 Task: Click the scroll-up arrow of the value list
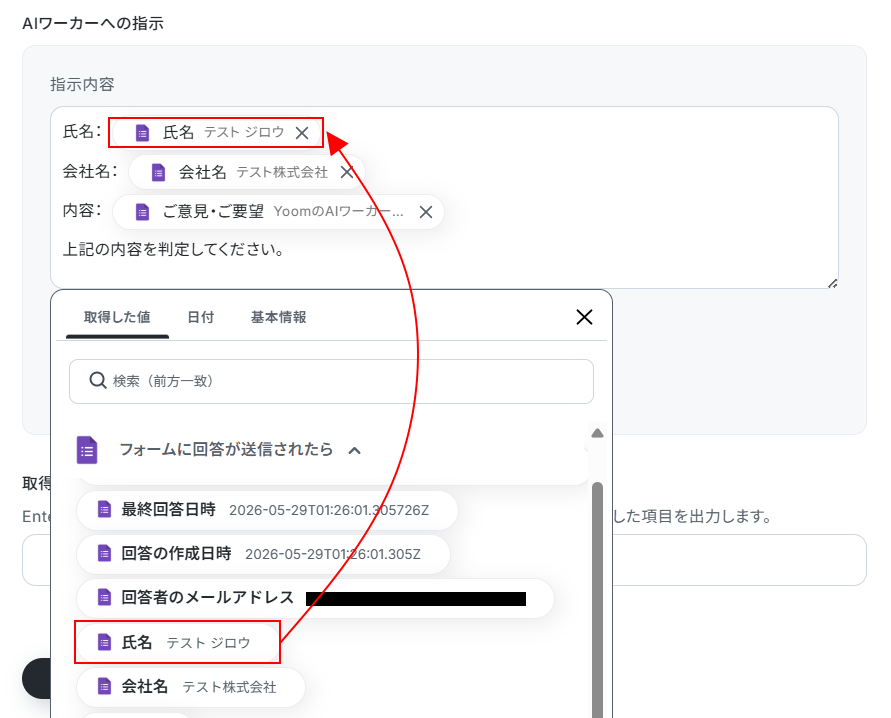597,433
